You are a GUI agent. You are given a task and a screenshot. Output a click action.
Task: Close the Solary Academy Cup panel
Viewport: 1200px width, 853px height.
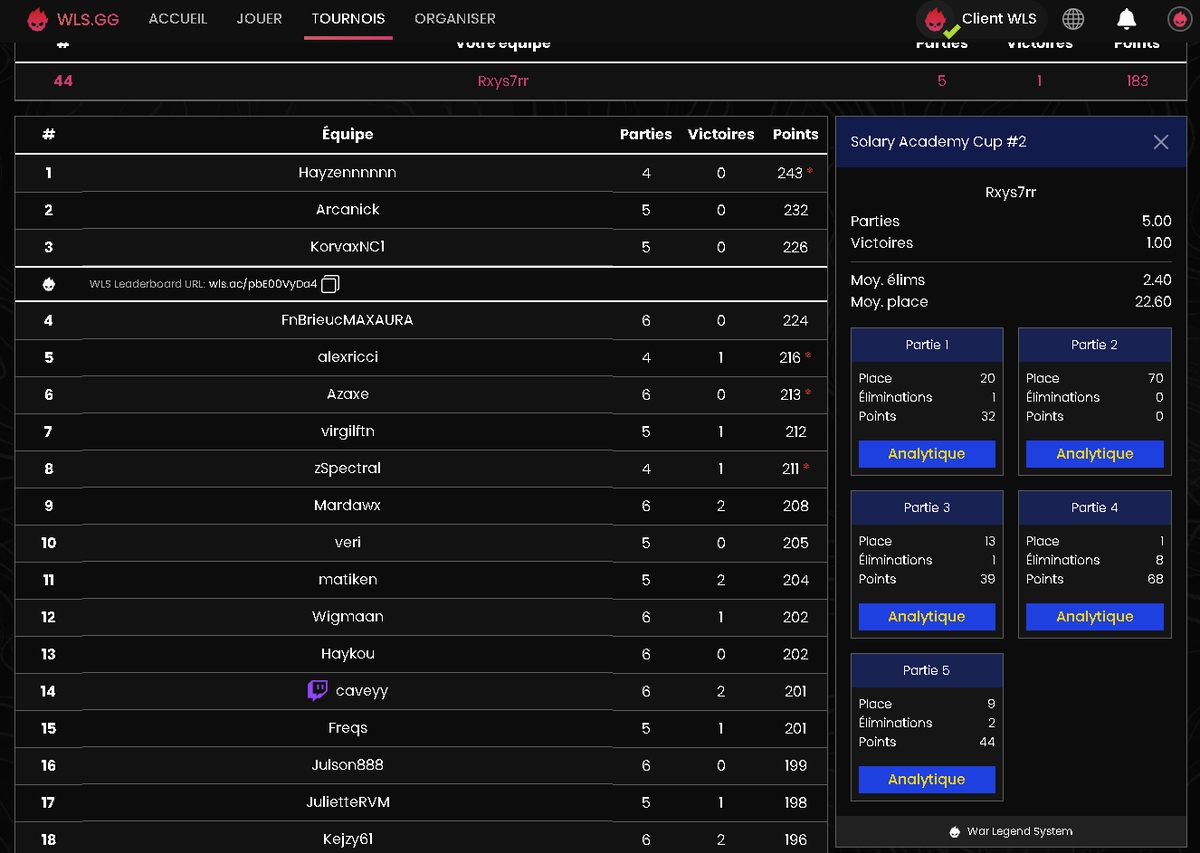point(1161,142)
